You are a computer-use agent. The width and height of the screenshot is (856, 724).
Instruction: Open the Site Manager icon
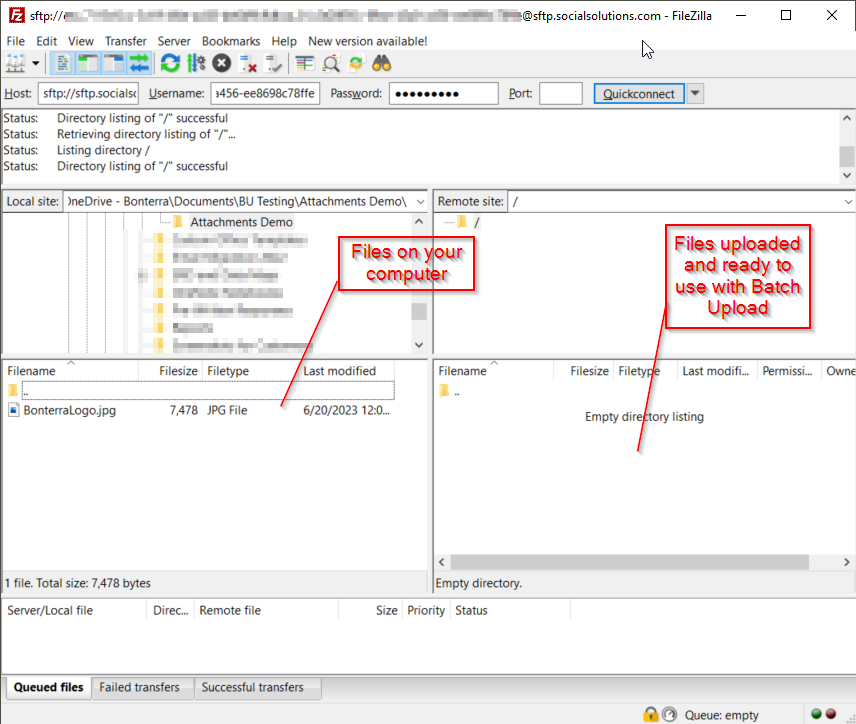click(x=15, y=64)
